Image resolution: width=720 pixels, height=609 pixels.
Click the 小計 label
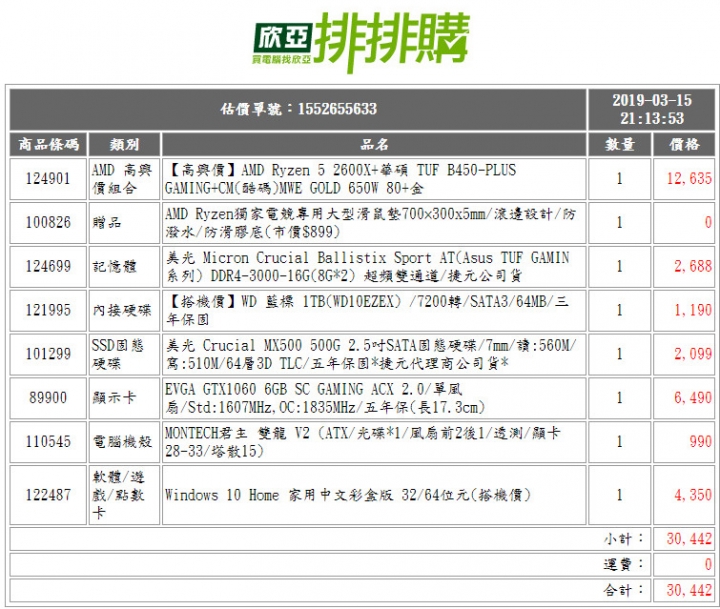point(624,539)
